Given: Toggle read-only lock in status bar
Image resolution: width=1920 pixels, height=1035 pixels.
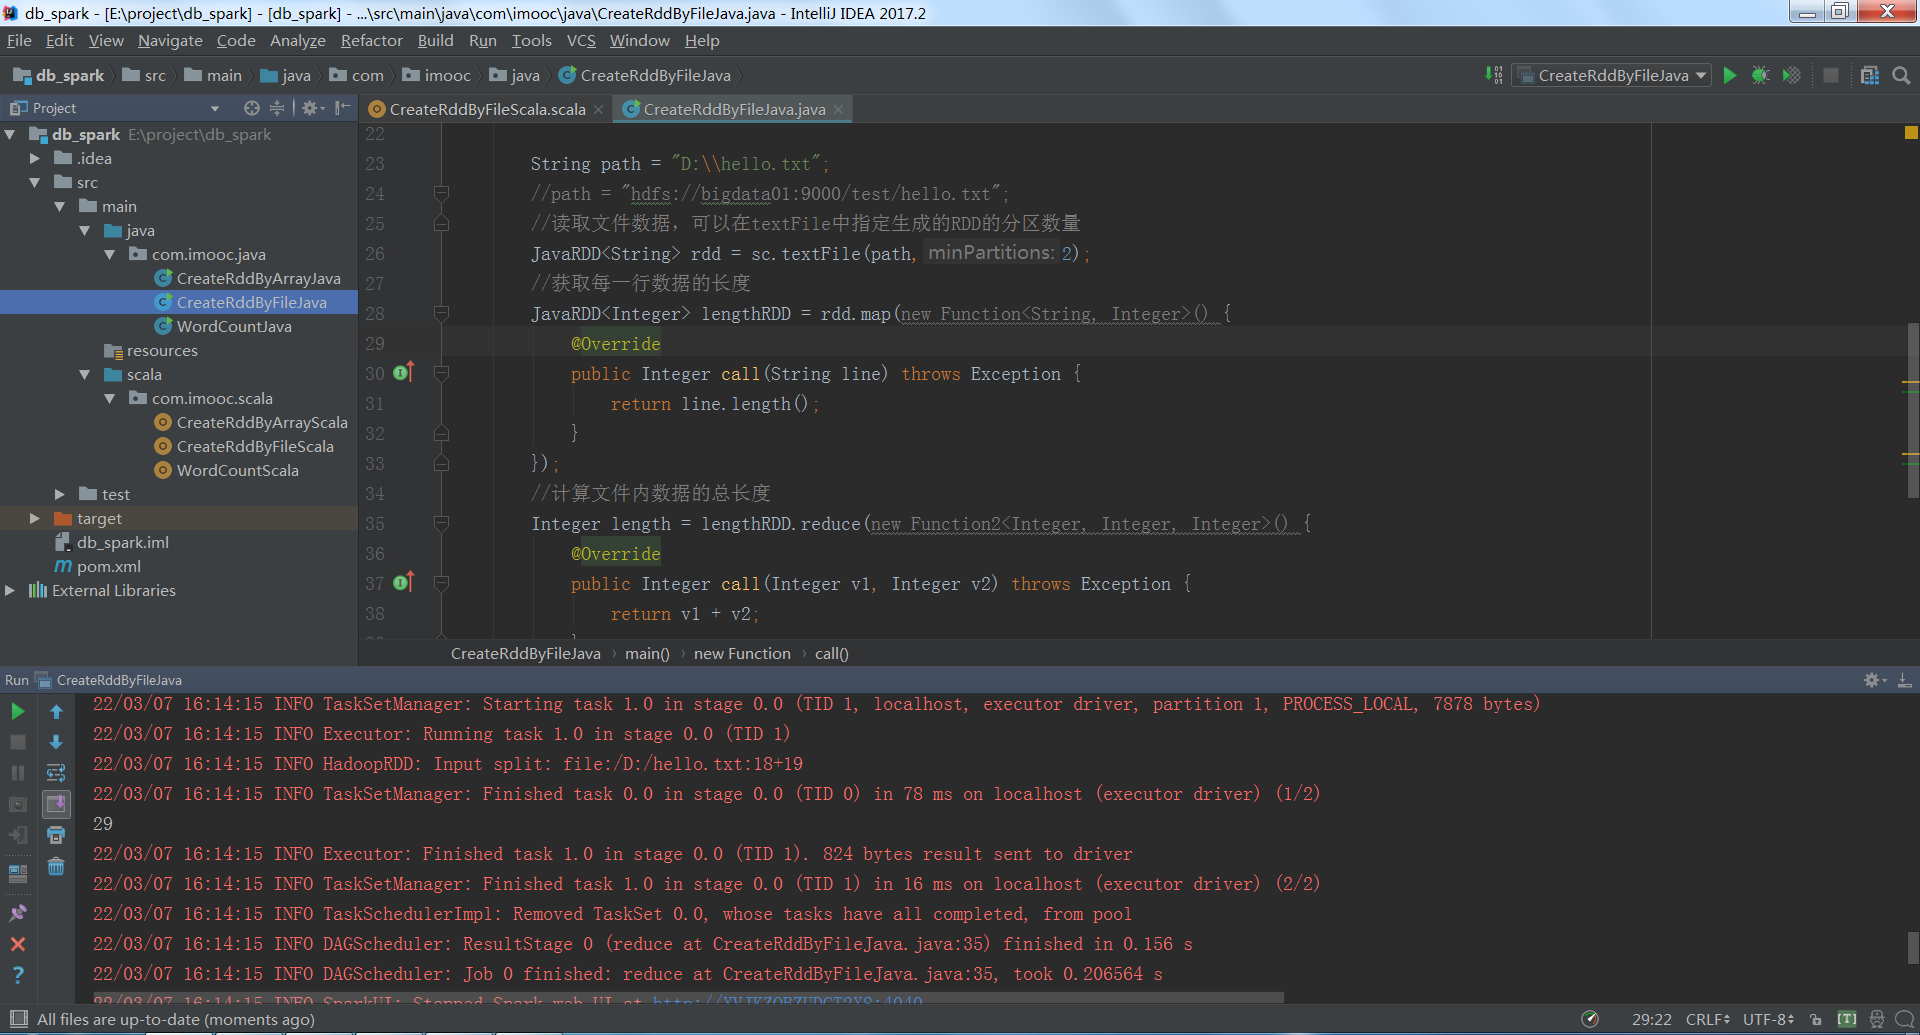Looking at the screenshot, I should pos(1816,1020).
